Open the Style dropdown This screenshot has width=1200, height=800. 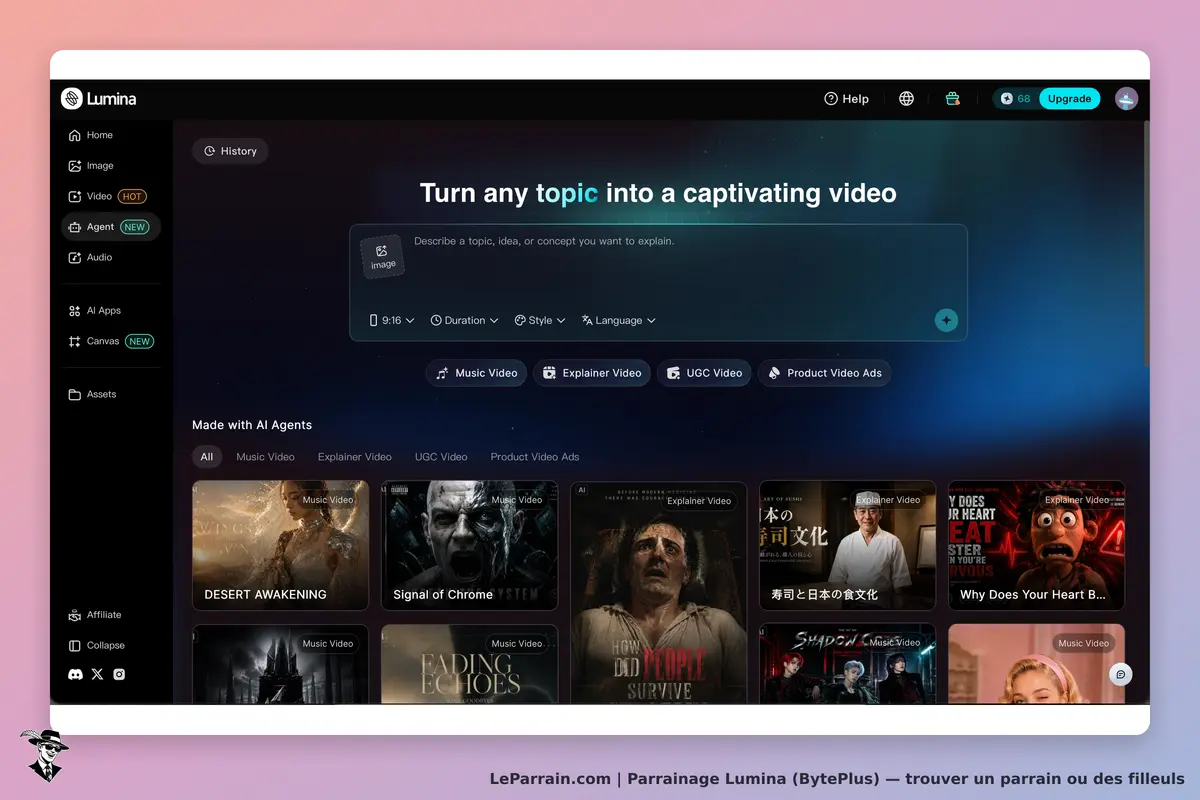point(540,321)
